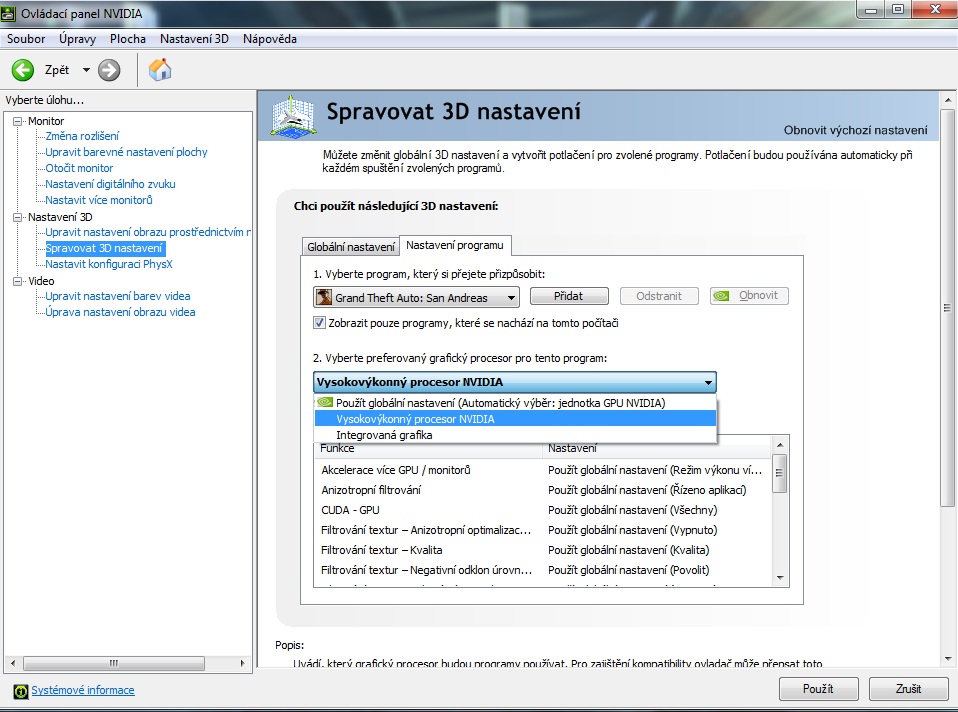Viewport: 958px width, 712px height.
Task: Click the settings list scroll-down arrow
Action: tap(780, 578)
